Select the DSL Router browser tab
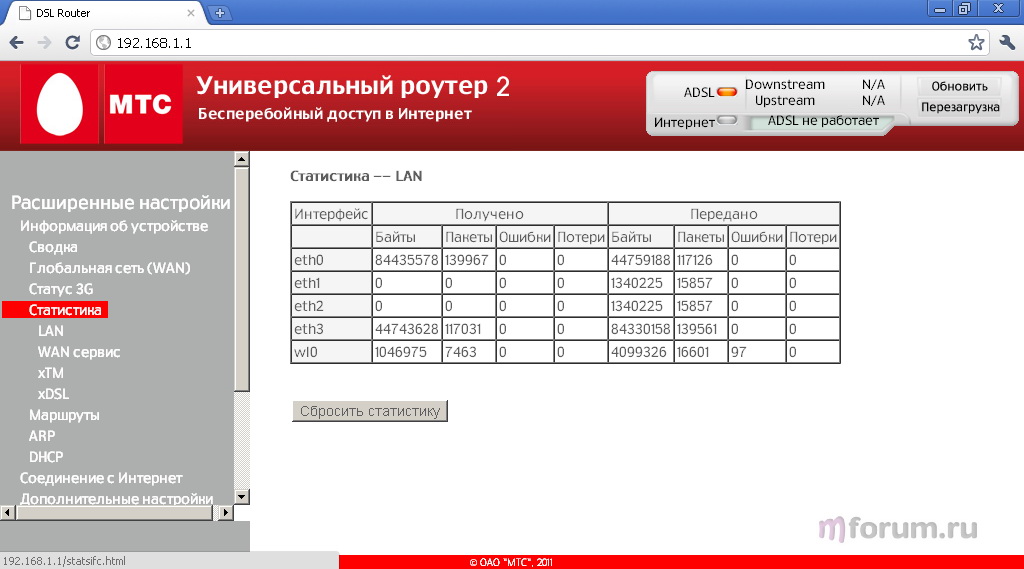 click(x=104, y=12)
